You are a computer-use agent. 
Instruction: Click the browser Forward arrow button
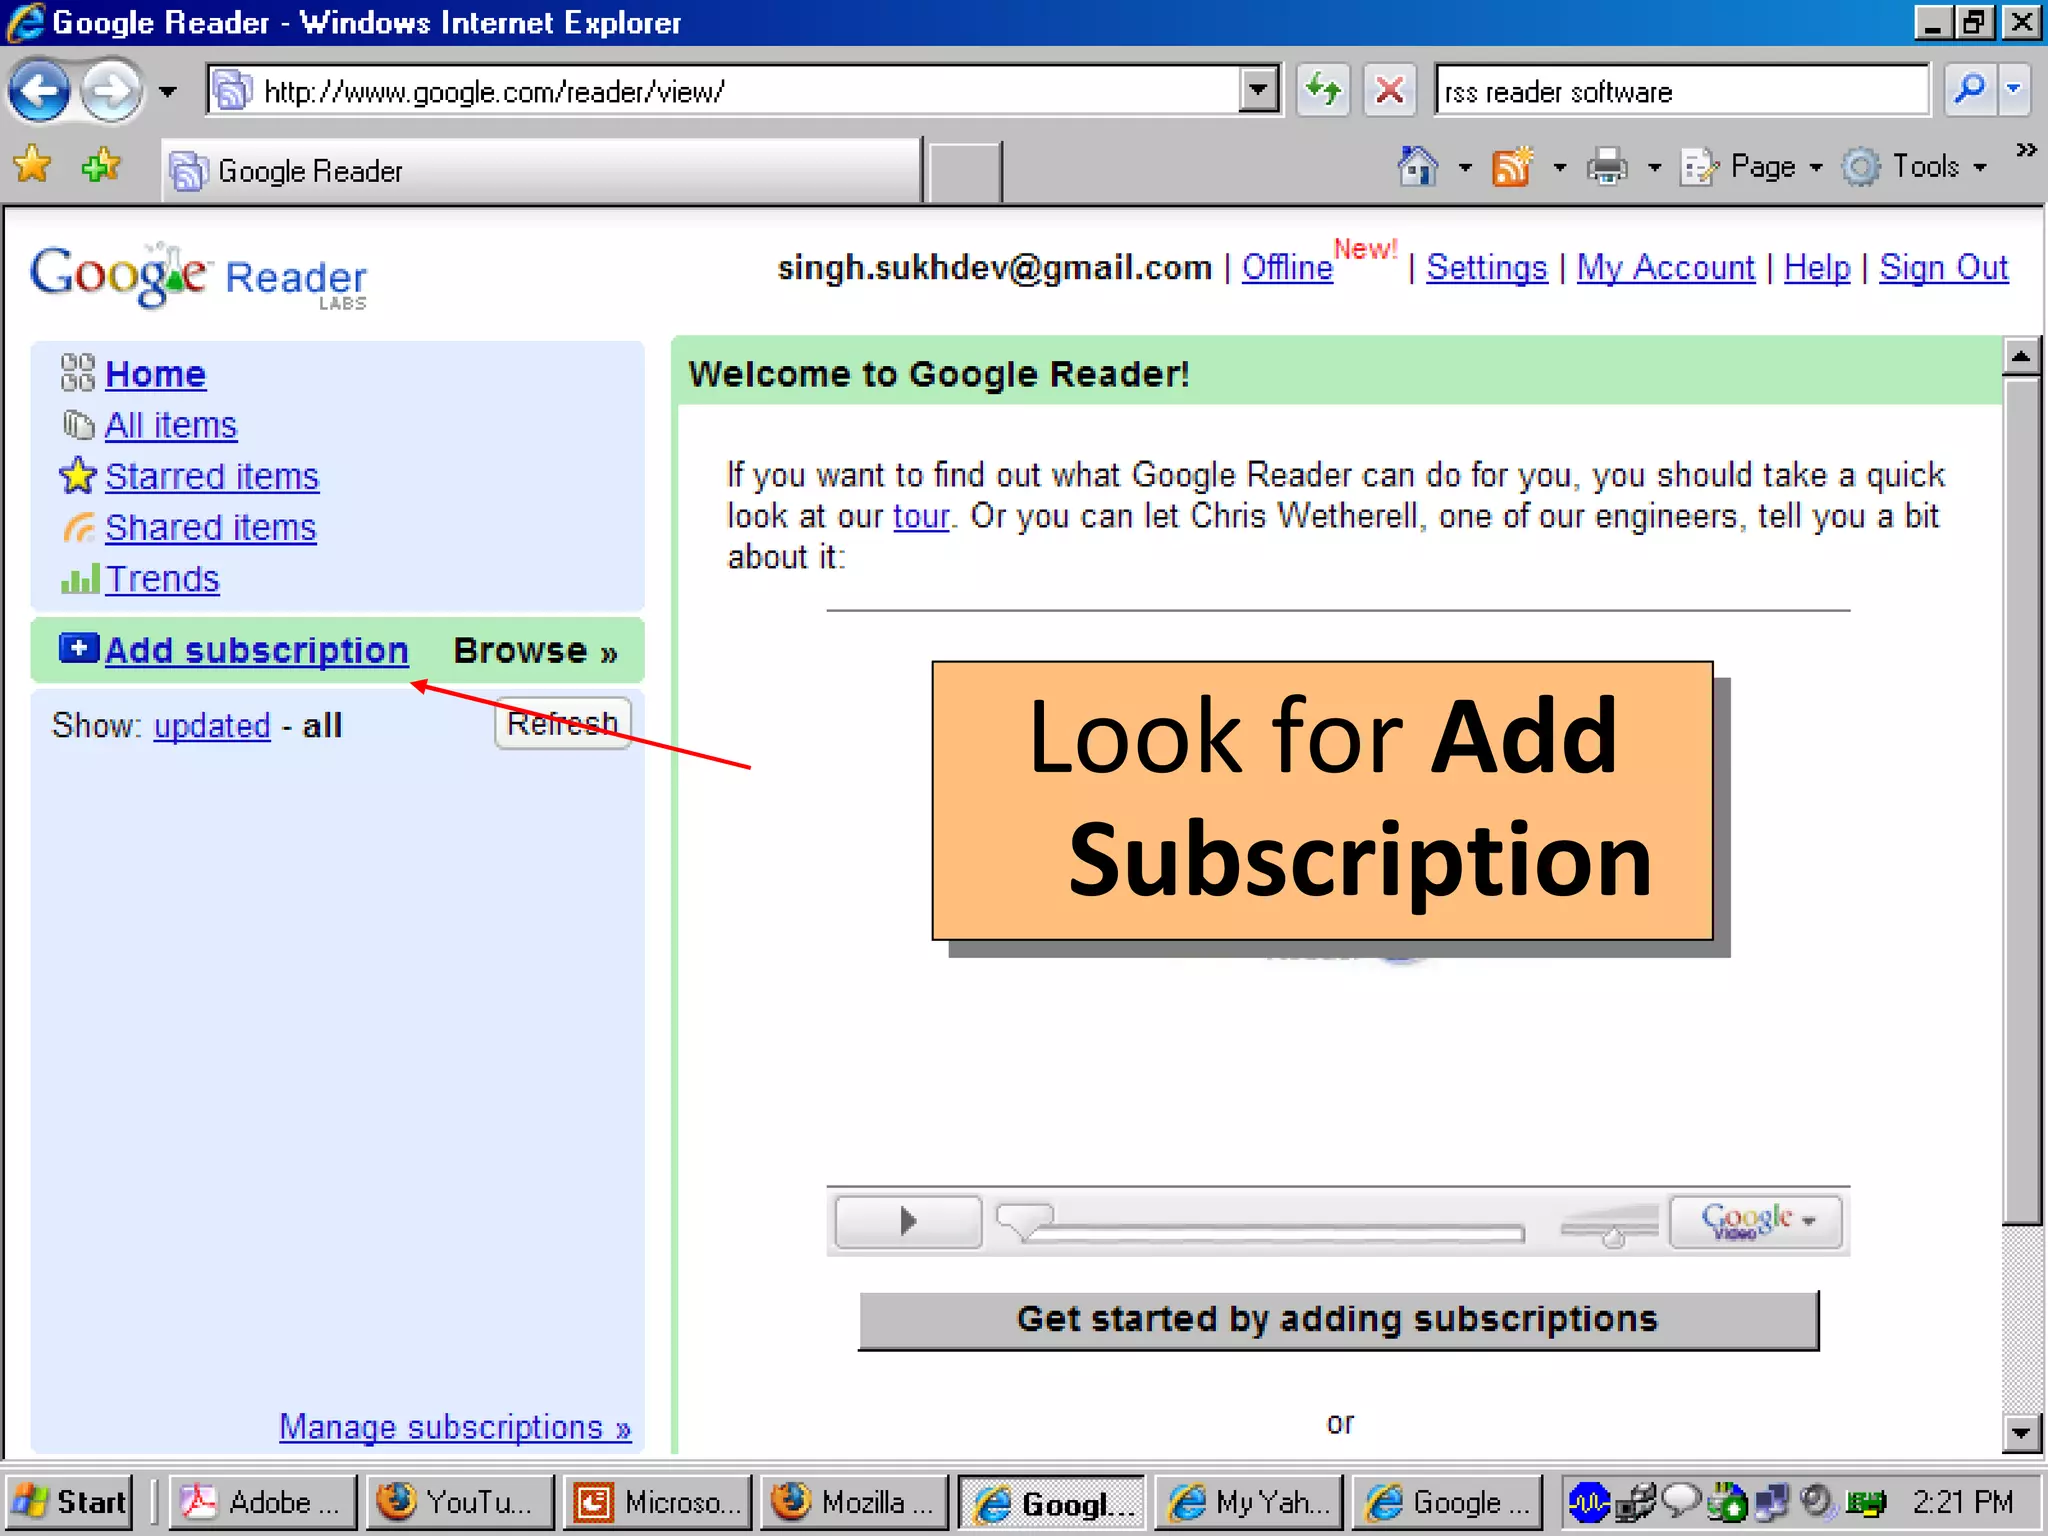pos(111,91)
